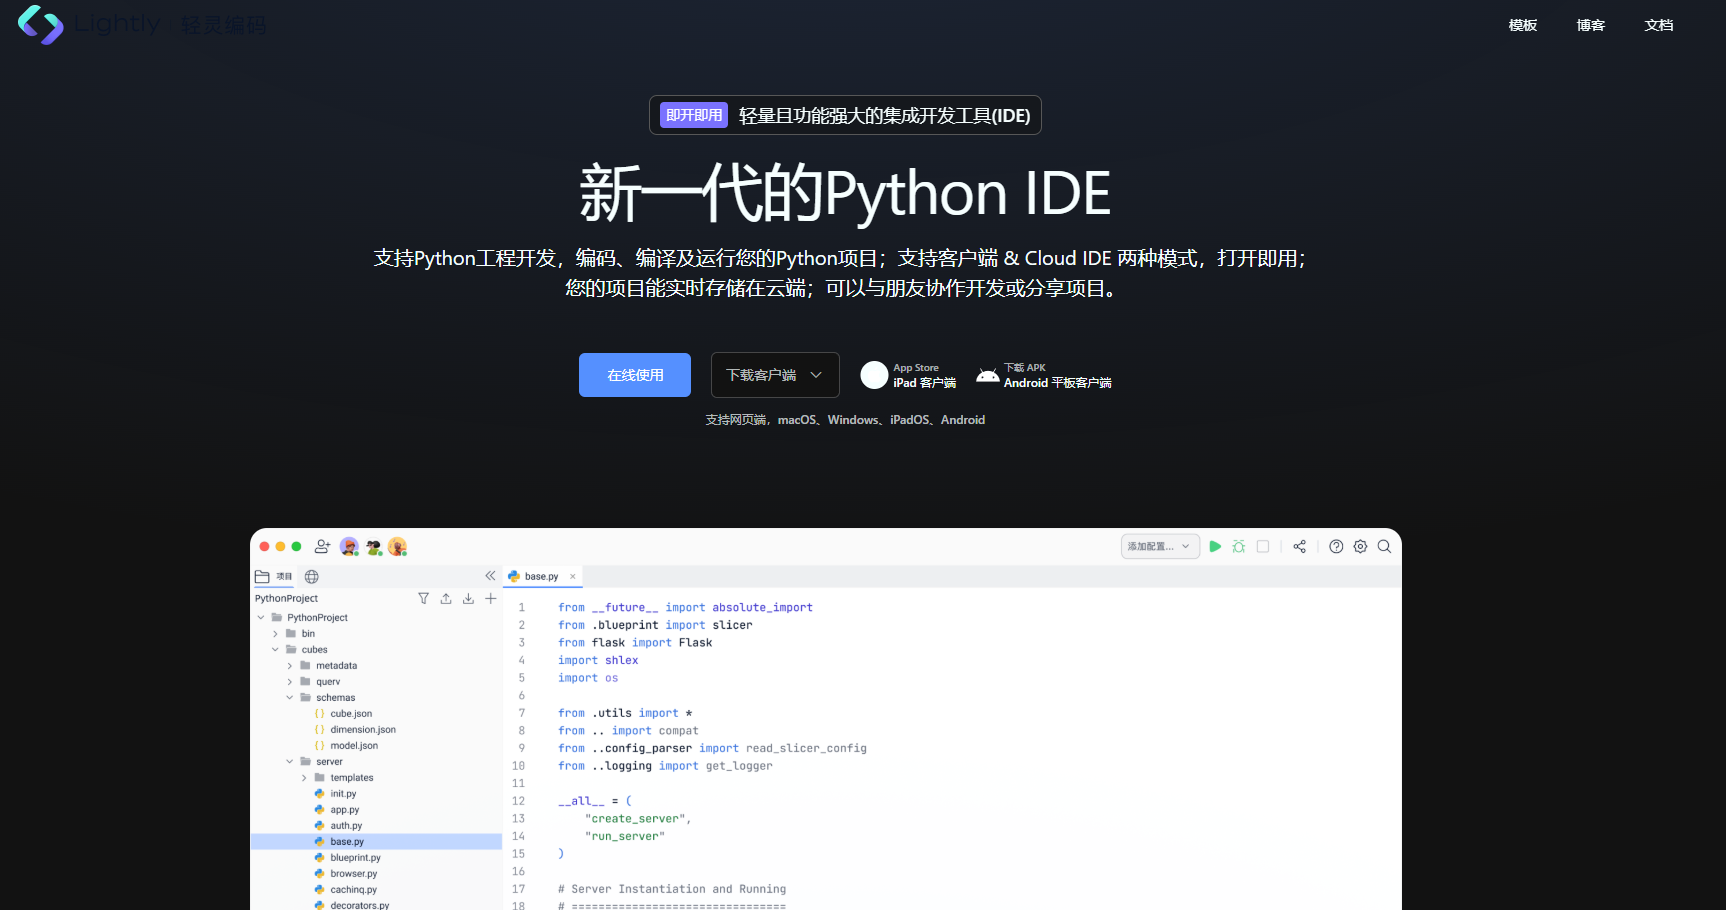The height and width of the screenshot is (910, 1726).
Task: Open the 添加配置 dropdown
Action: coord(1159,546)
